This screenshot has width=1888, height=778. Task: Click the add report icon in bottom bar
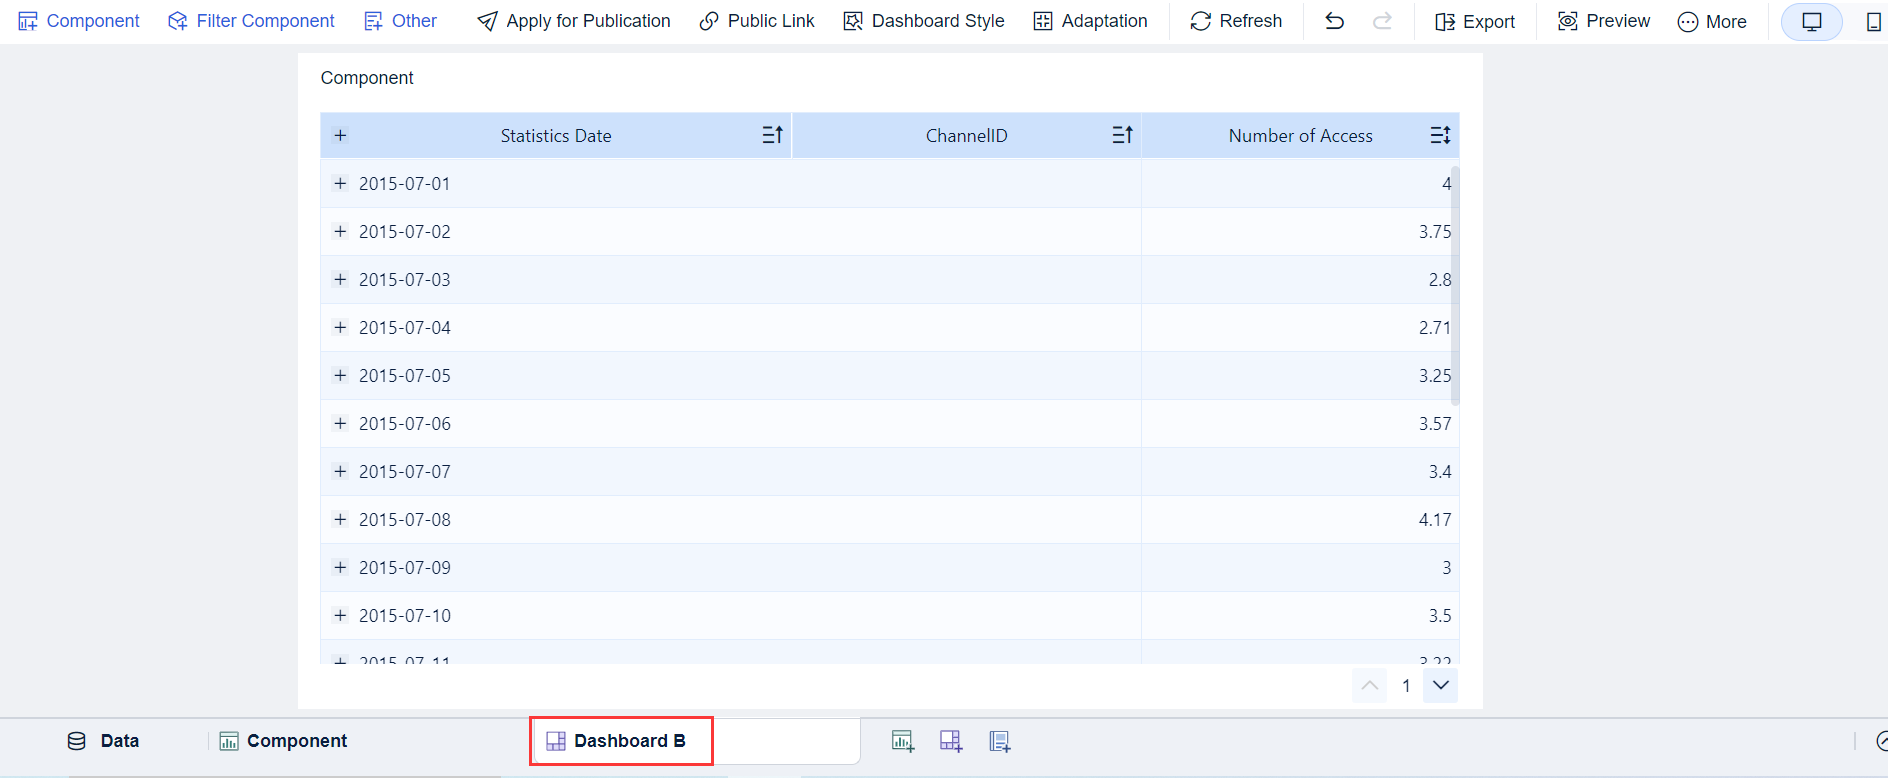tap(999, 741)
